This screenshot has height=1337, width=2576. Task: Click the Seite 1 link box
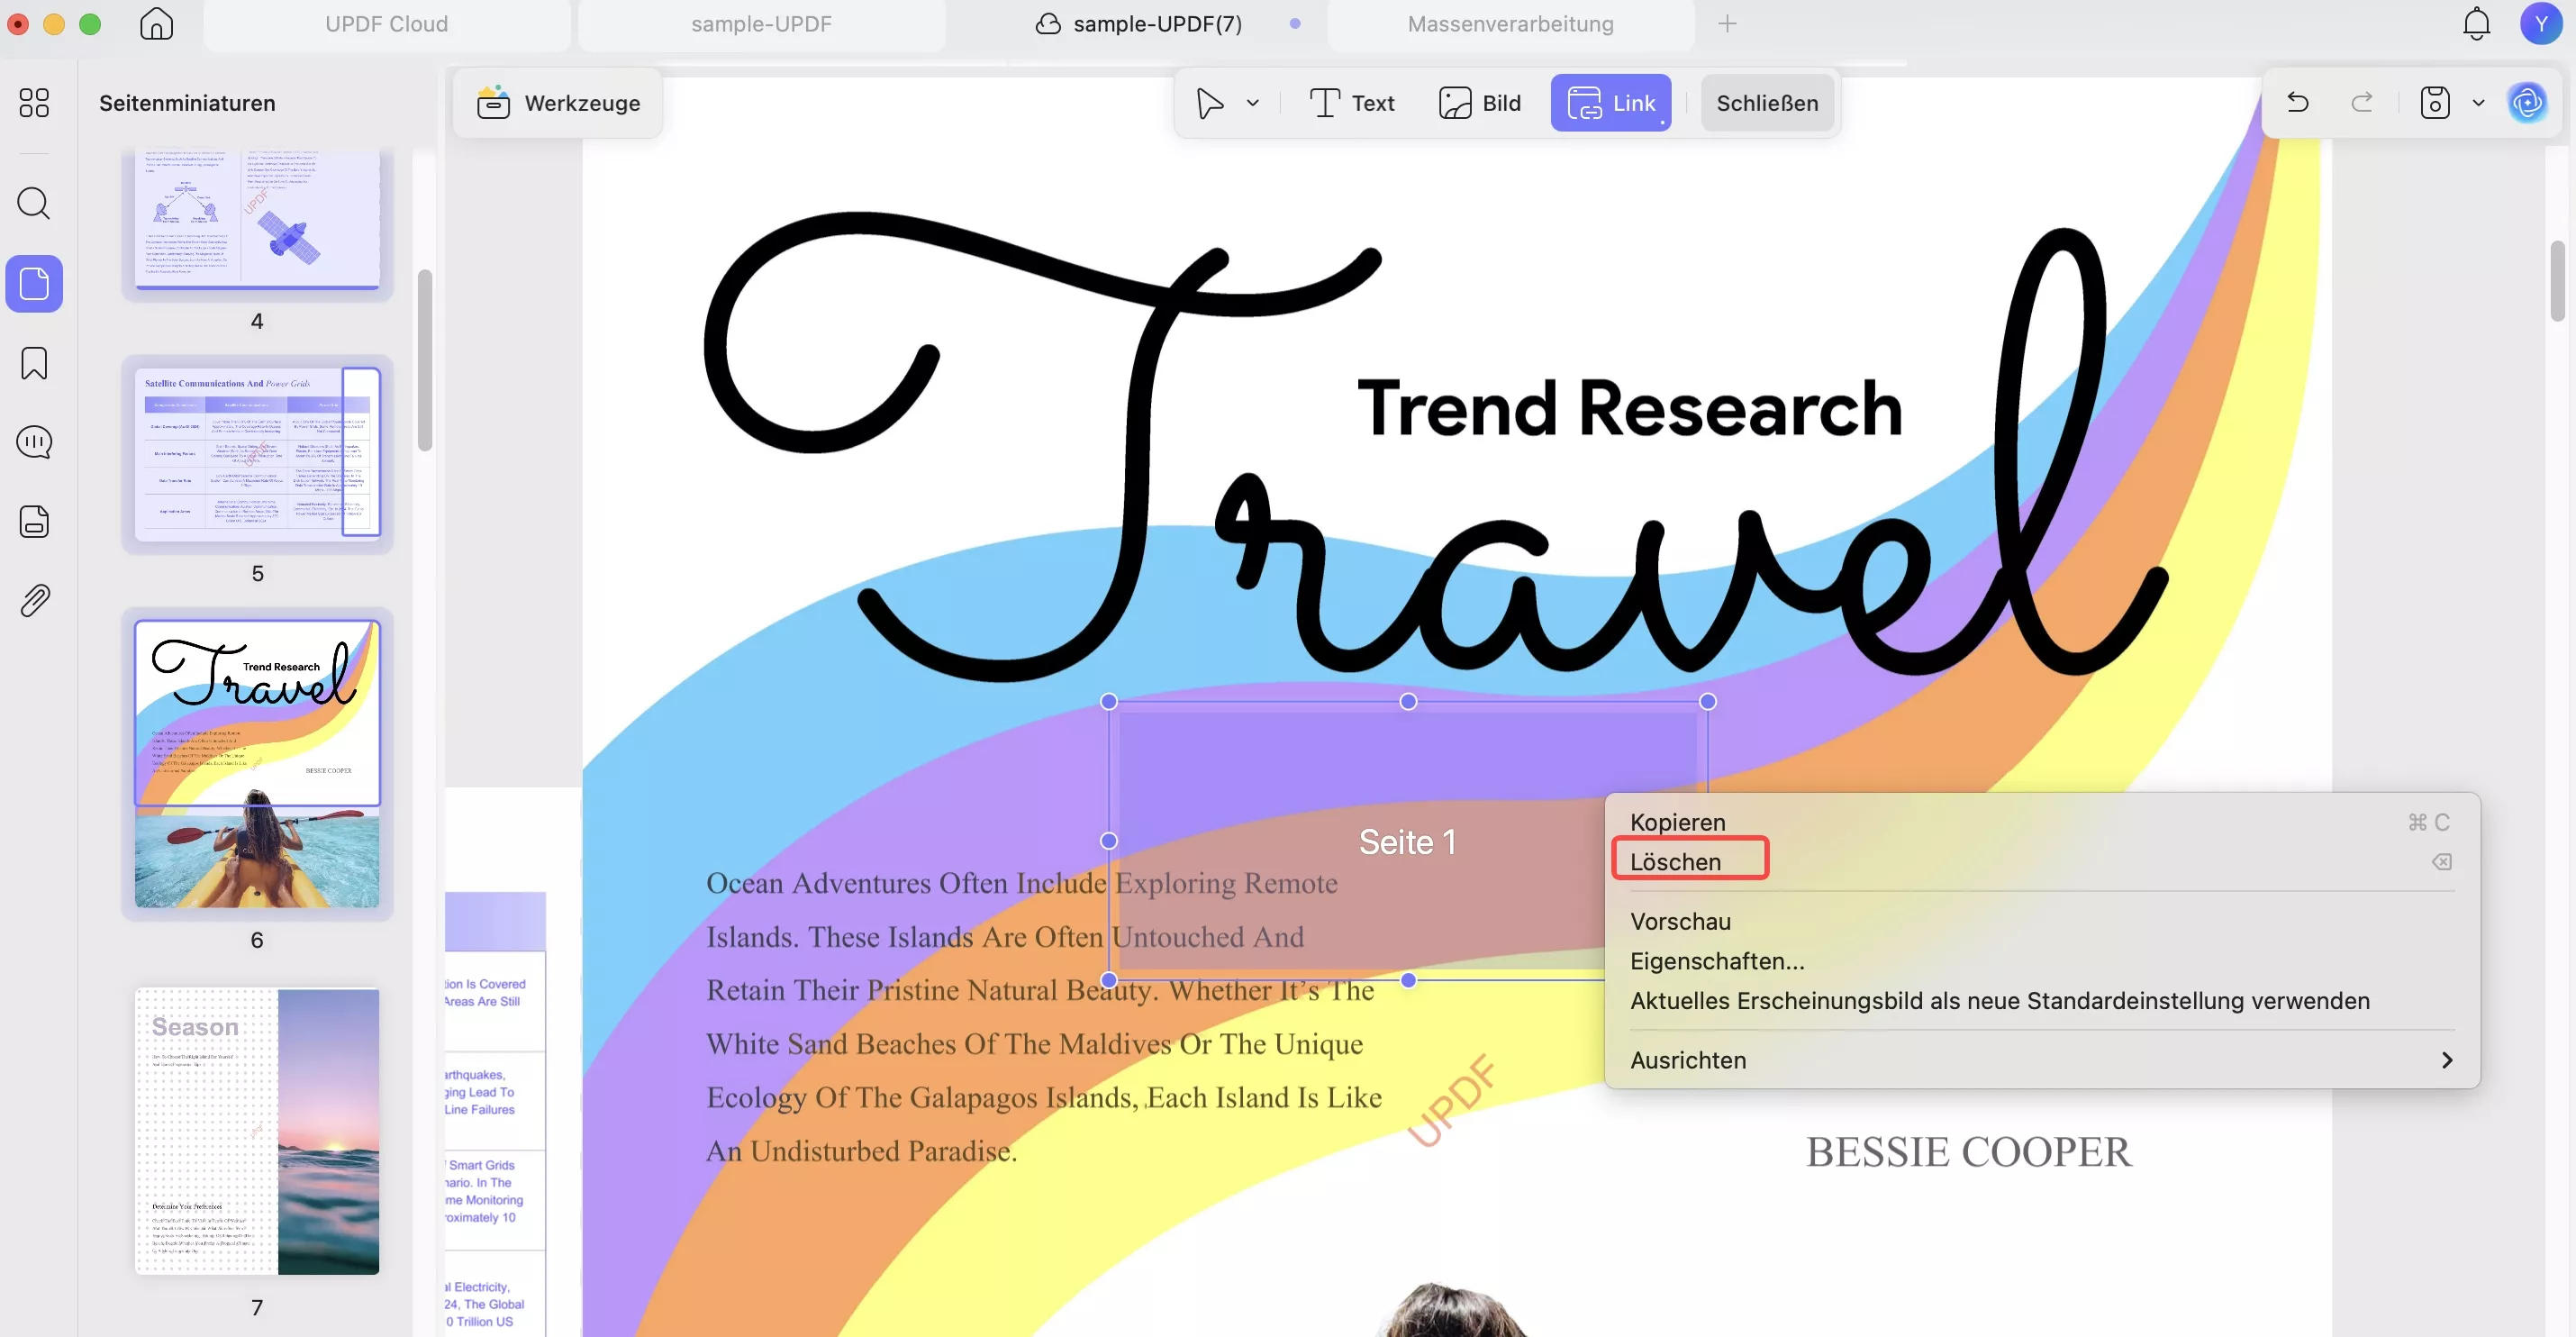click(1407, 841)
